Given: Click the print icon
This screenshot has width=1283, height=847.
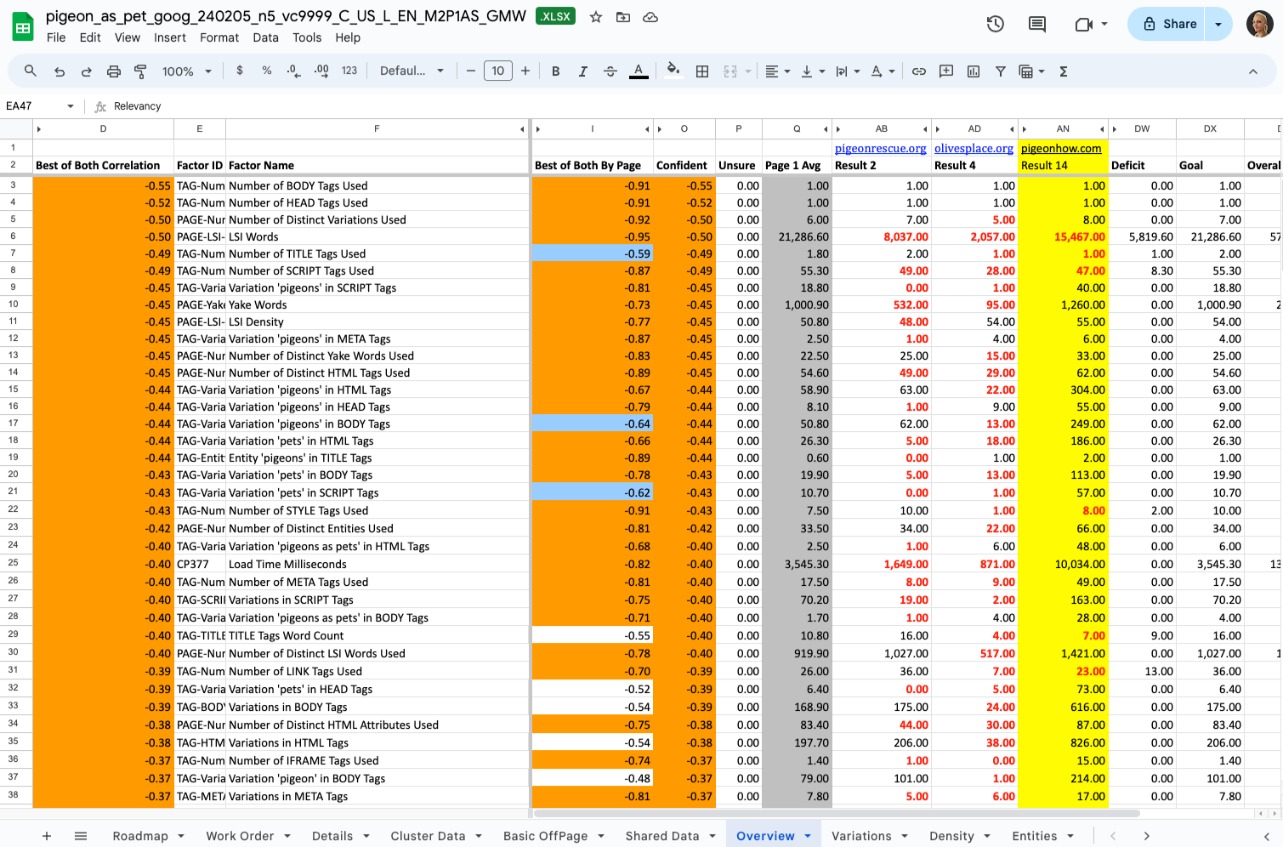Looking at the screenshot, I should [114, 71].
